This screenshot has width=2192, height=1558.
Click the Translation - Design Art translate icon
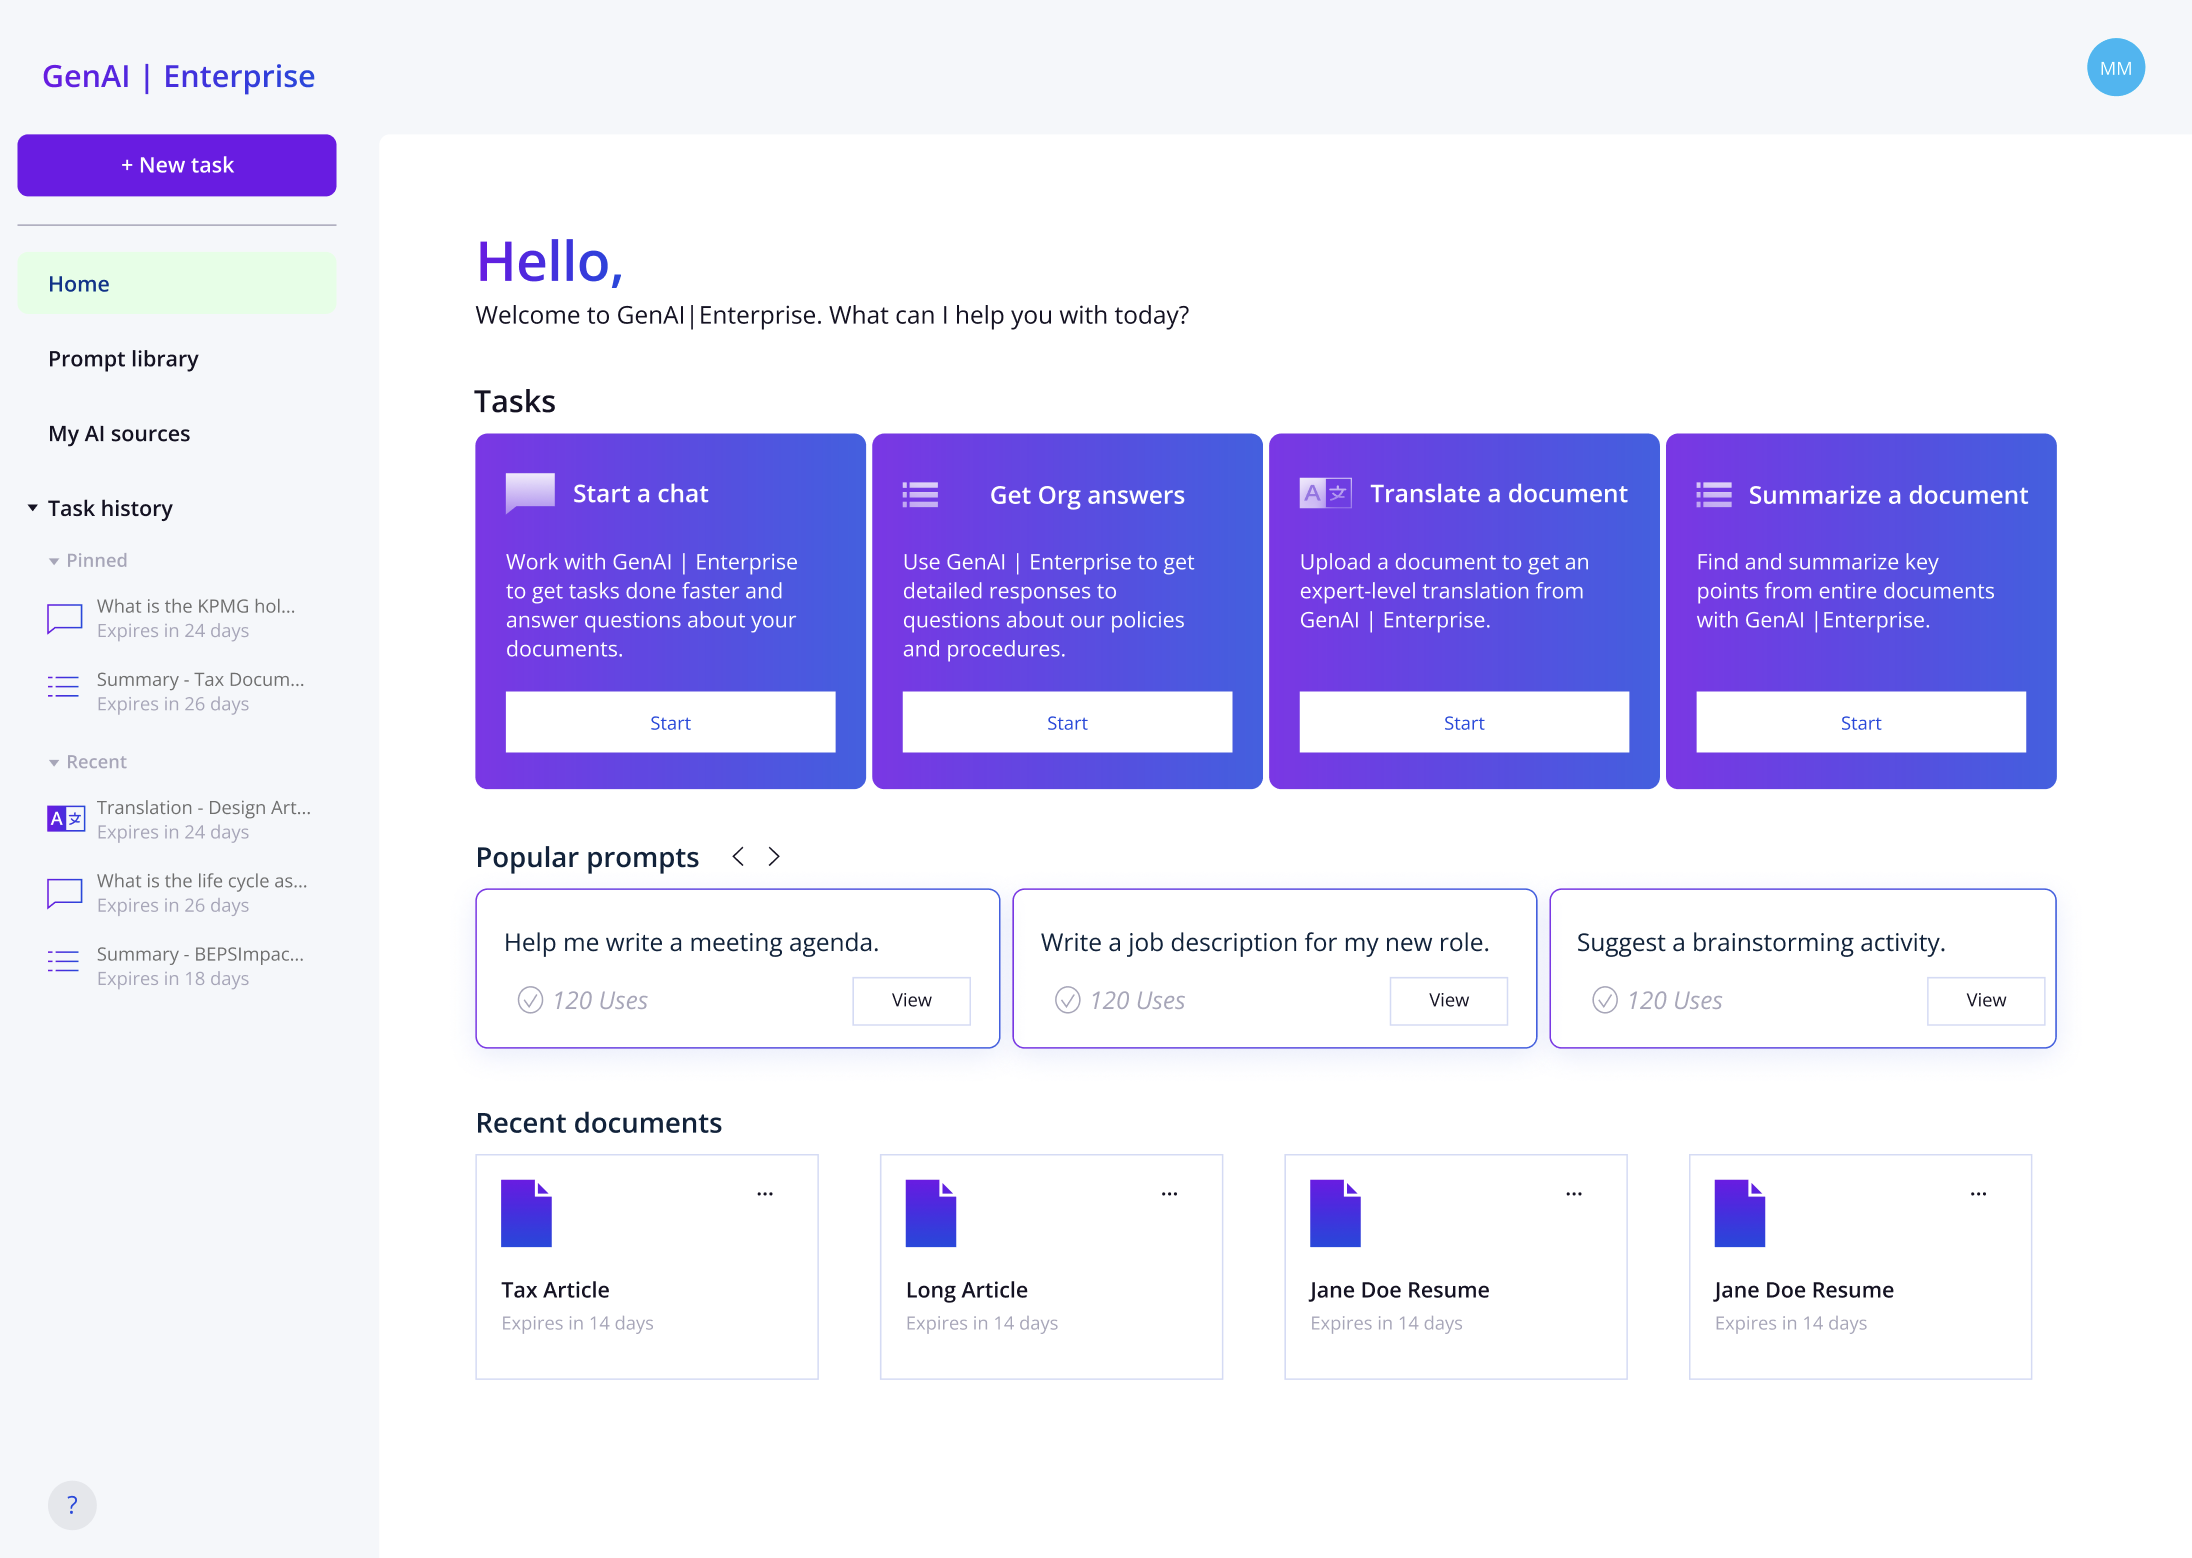[x=66, y=819]
